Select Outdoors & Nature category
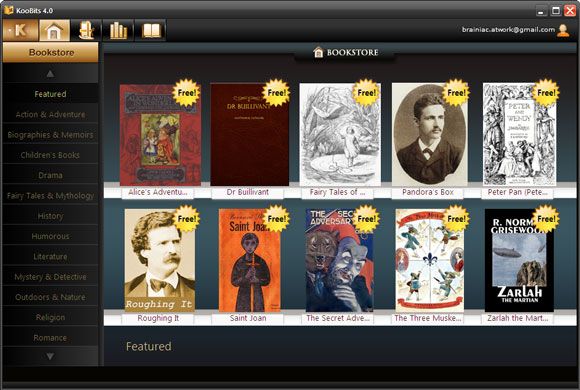This screenshot has height=390, width=580. (x=50, y=297)
